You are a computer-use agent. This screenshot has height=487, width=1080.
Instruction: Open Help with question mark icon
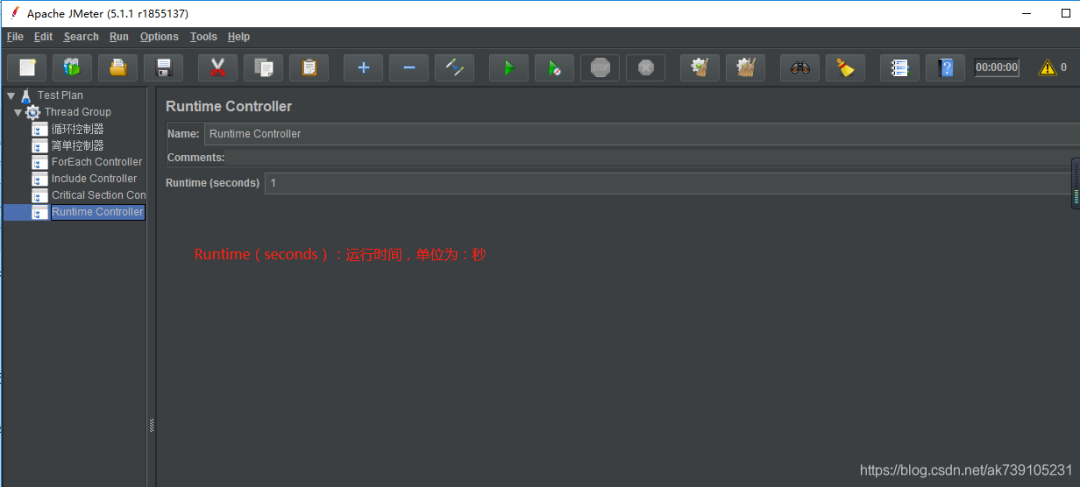(946, 68)
